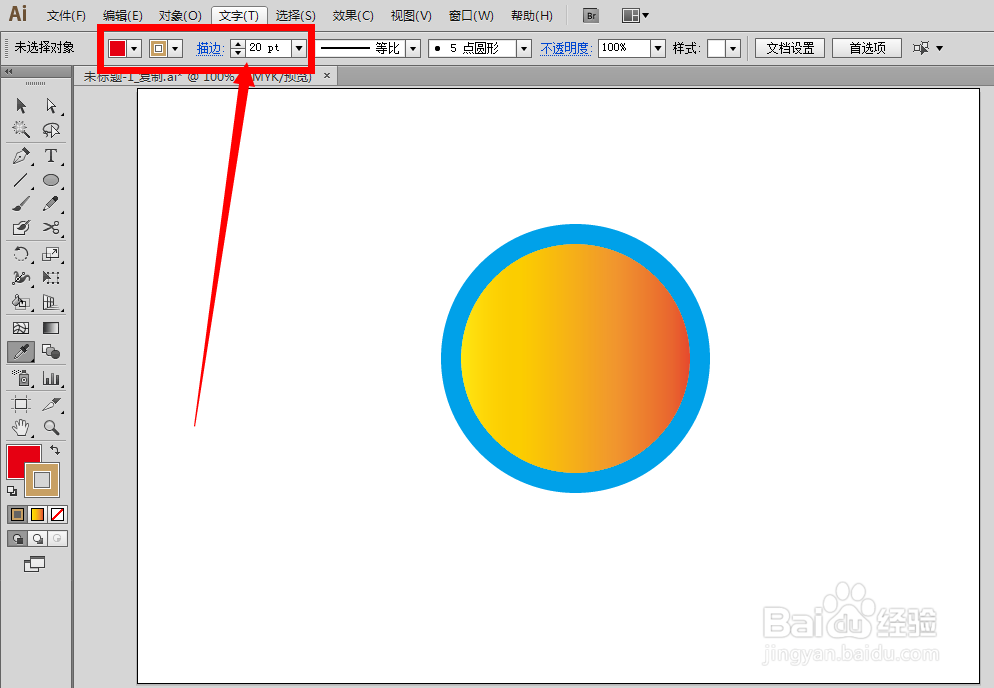
Task: Open brush definition dropdown 5 点圆形
Action: pyautogui.click(x=524, y=48)
